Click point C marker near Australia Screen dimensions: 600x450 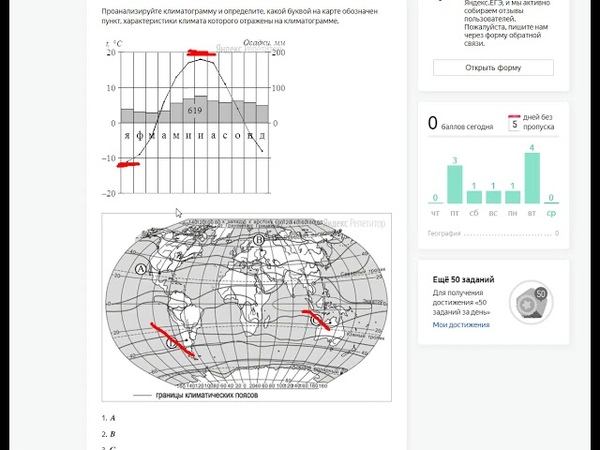[315, 321]
